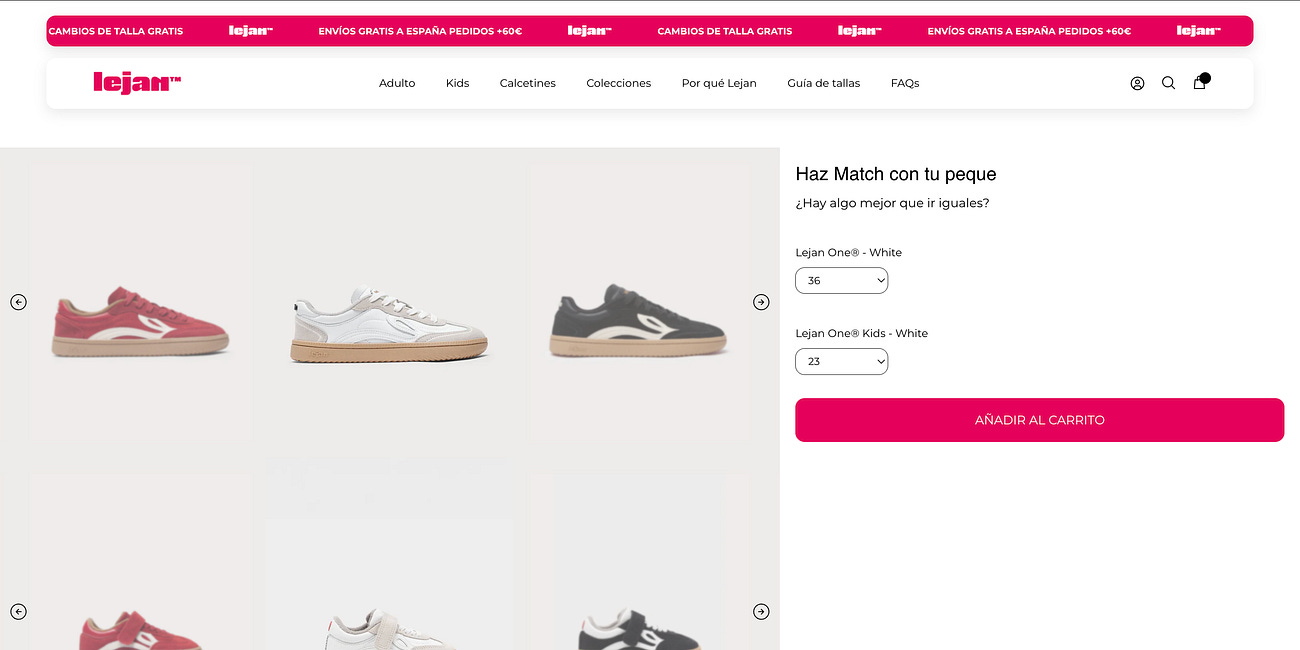
Task: Open the account icon in the header
Action: 1137,83
